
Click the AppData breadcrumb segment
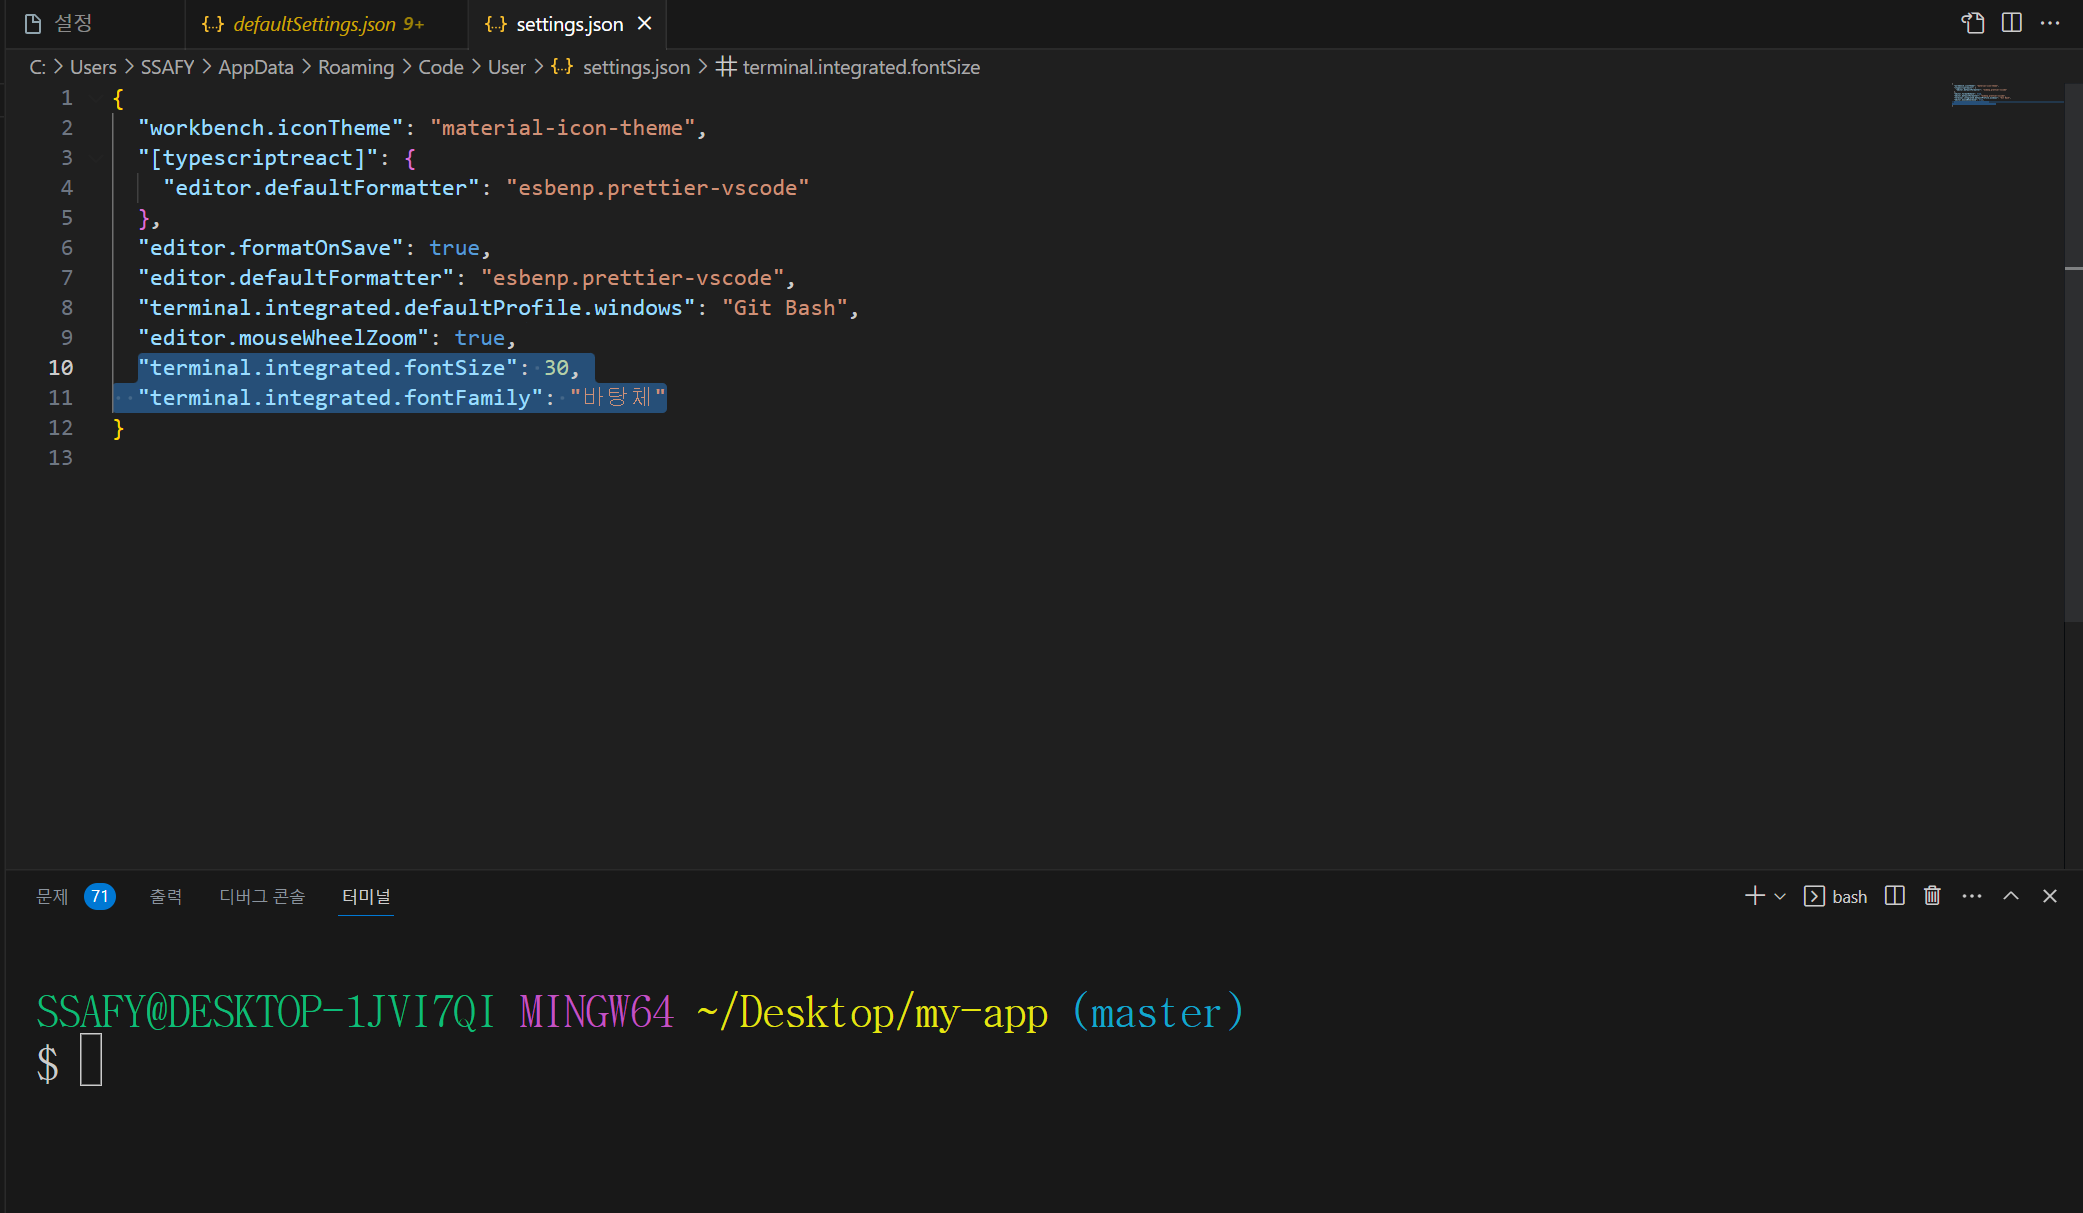[256, 67]
